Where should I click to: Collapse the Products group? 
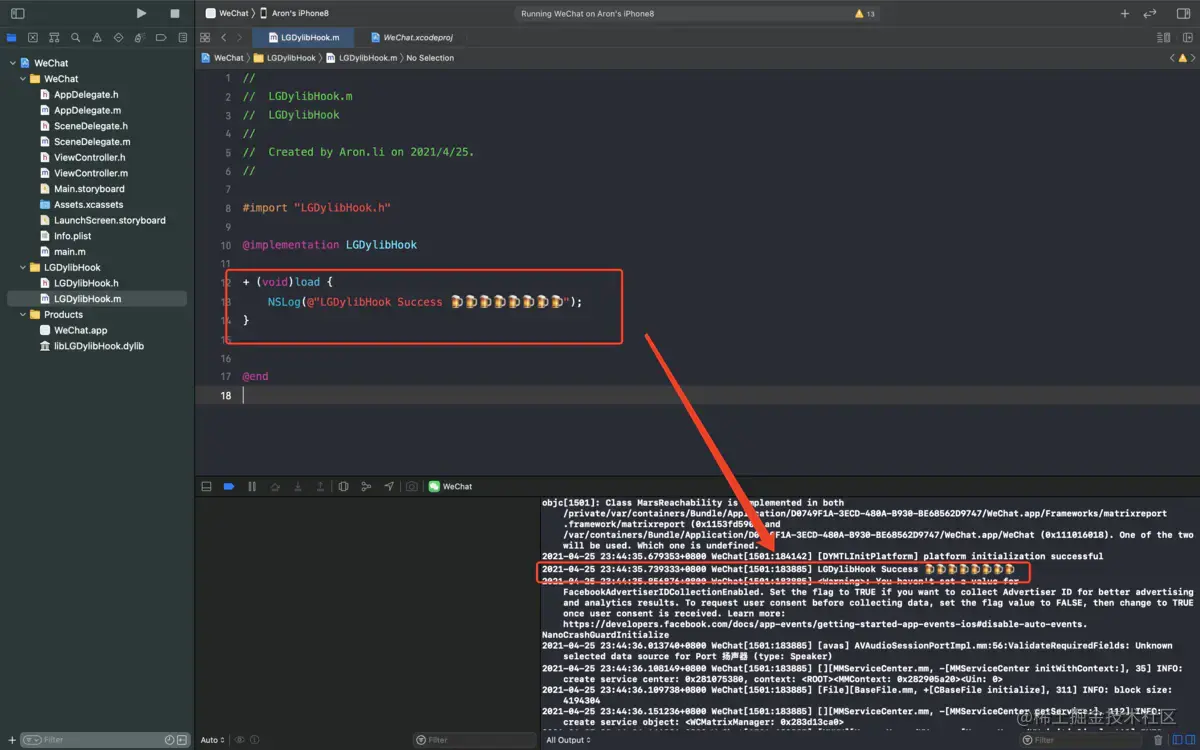(24, 314)
